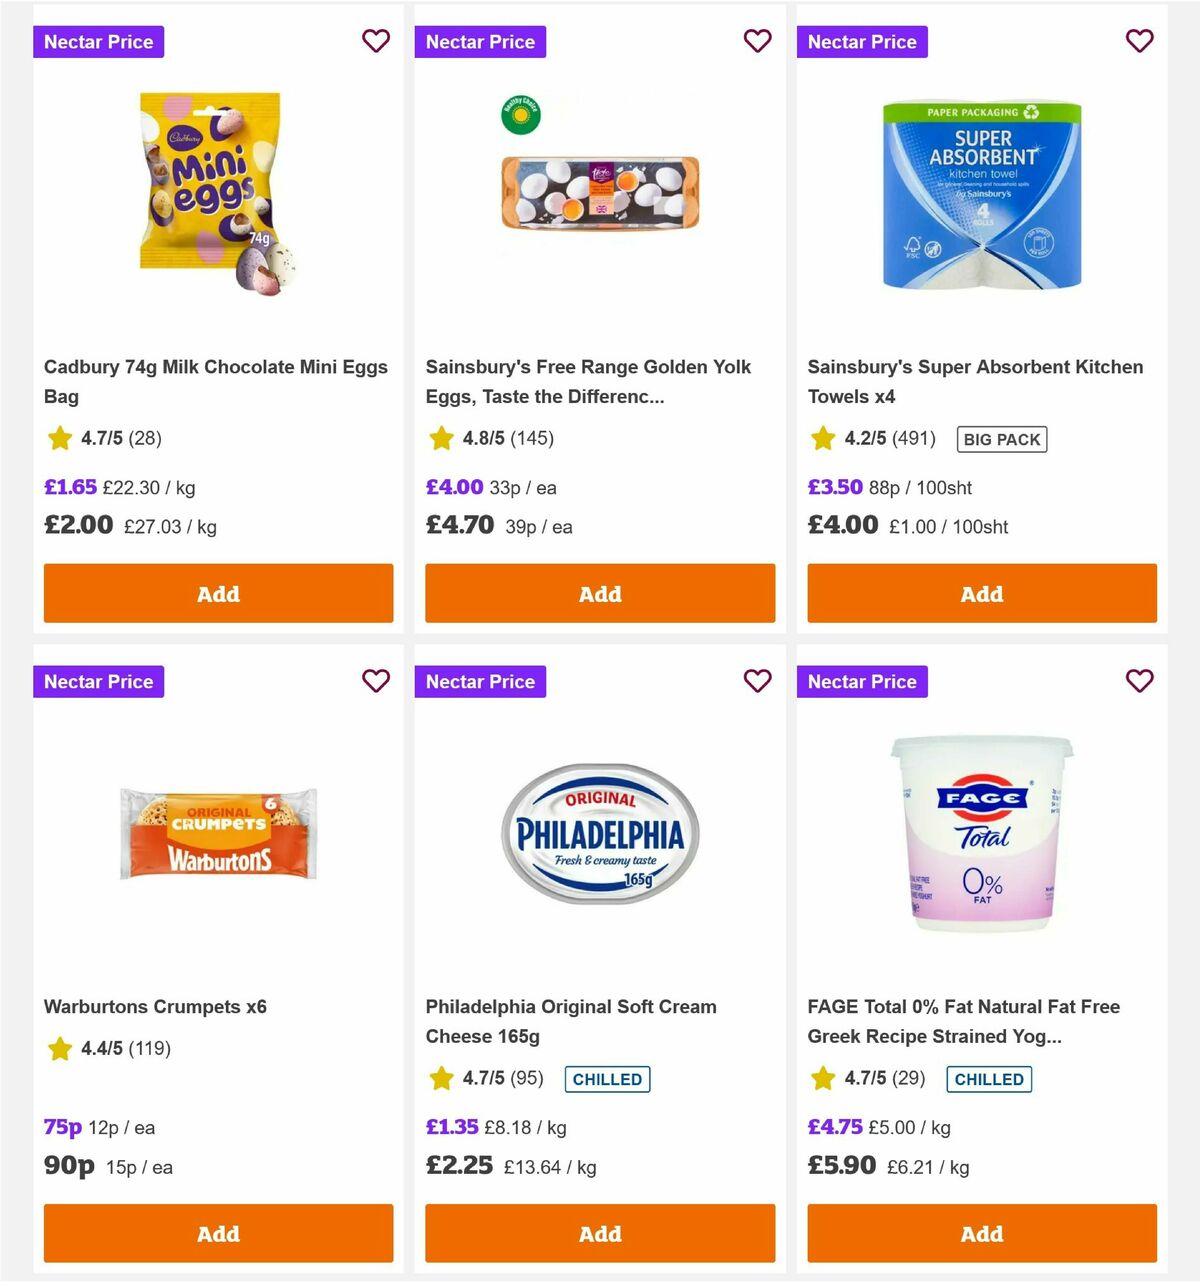Image resolution: width=1200 pixels, height=1283 pixels.
Task: Click the Nectar Price badge on Mini Eggs
Action: pyautogui.click(x=98, y=41)
